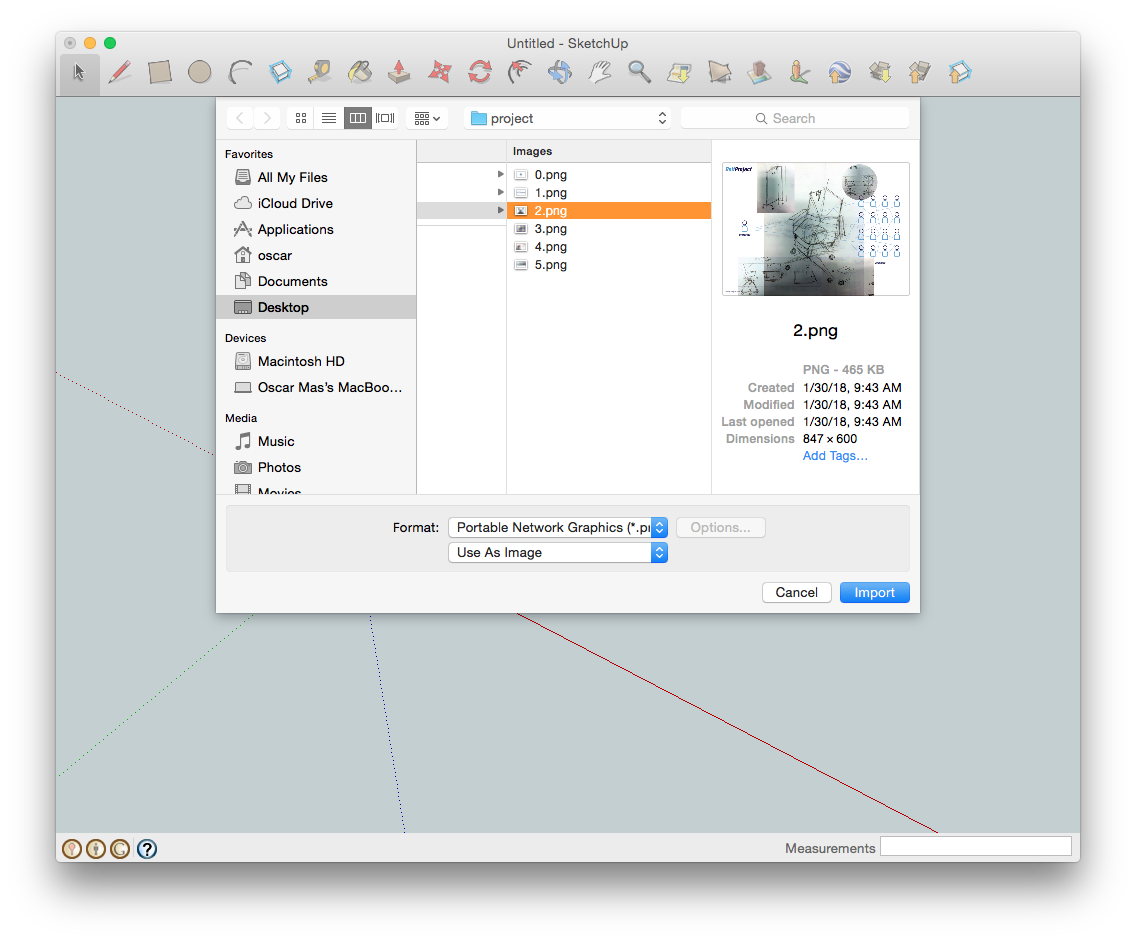This screenshot has width=1136, height=942.
Task: Open the item arrangement dropdown
Action: click(x=427, y=118)
